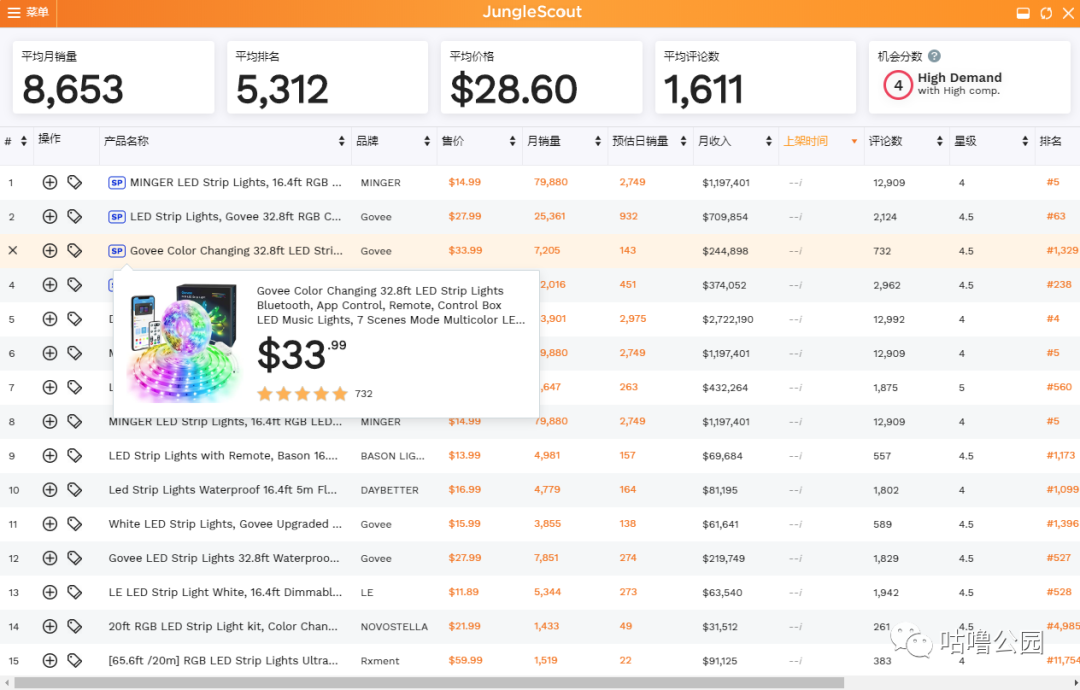This screenshot has height=690, width=1080.
Task: Add row 2 Govee 32.8ft product
Action: (50, 216)
